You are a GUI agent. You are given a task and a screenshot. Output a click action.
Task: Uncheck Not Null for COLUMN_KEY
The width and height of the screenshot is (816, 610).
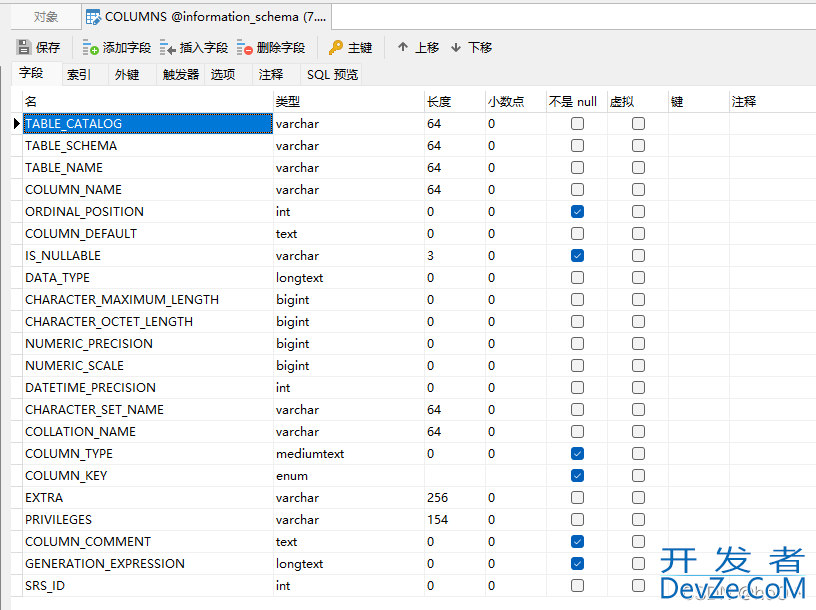pyautogui.click(x=577, y=475)
